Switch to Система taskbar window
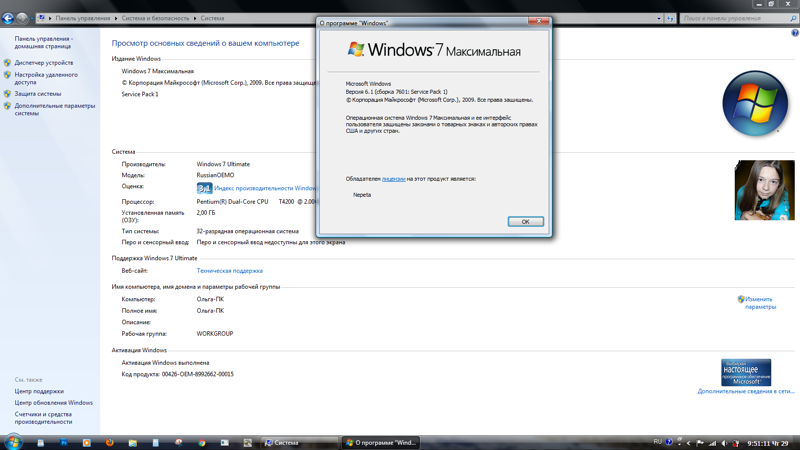800x450 pixels. [300, 443]
